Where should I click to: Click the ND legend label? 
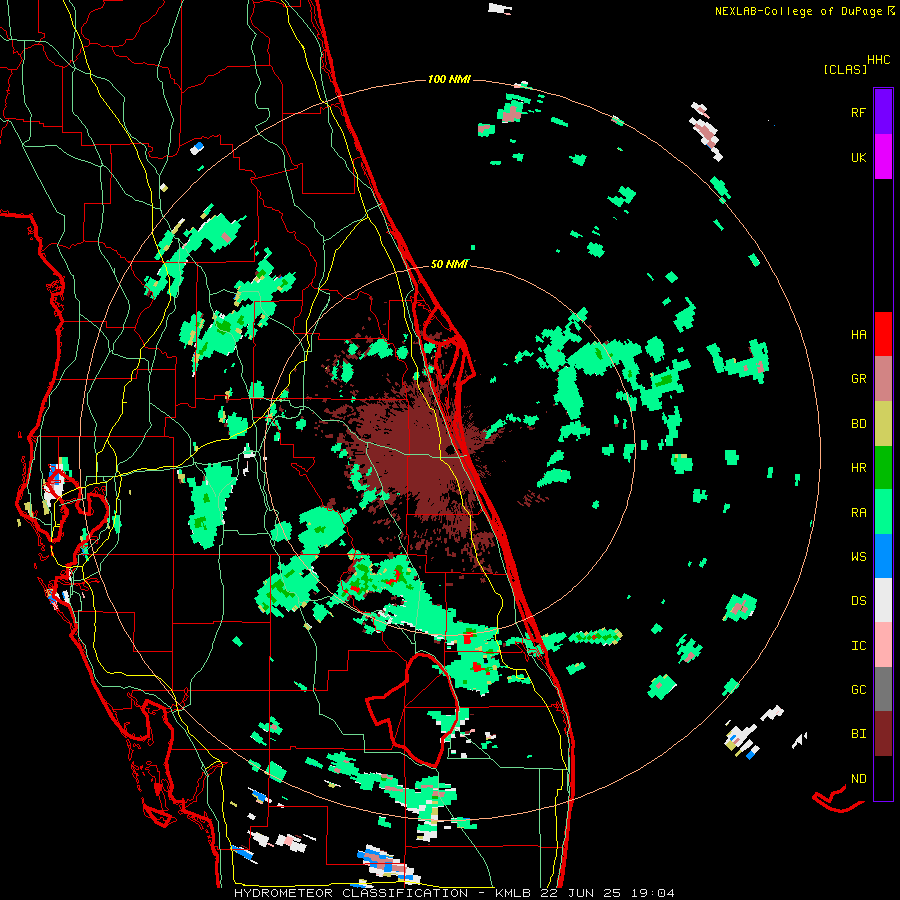point(858,779)
